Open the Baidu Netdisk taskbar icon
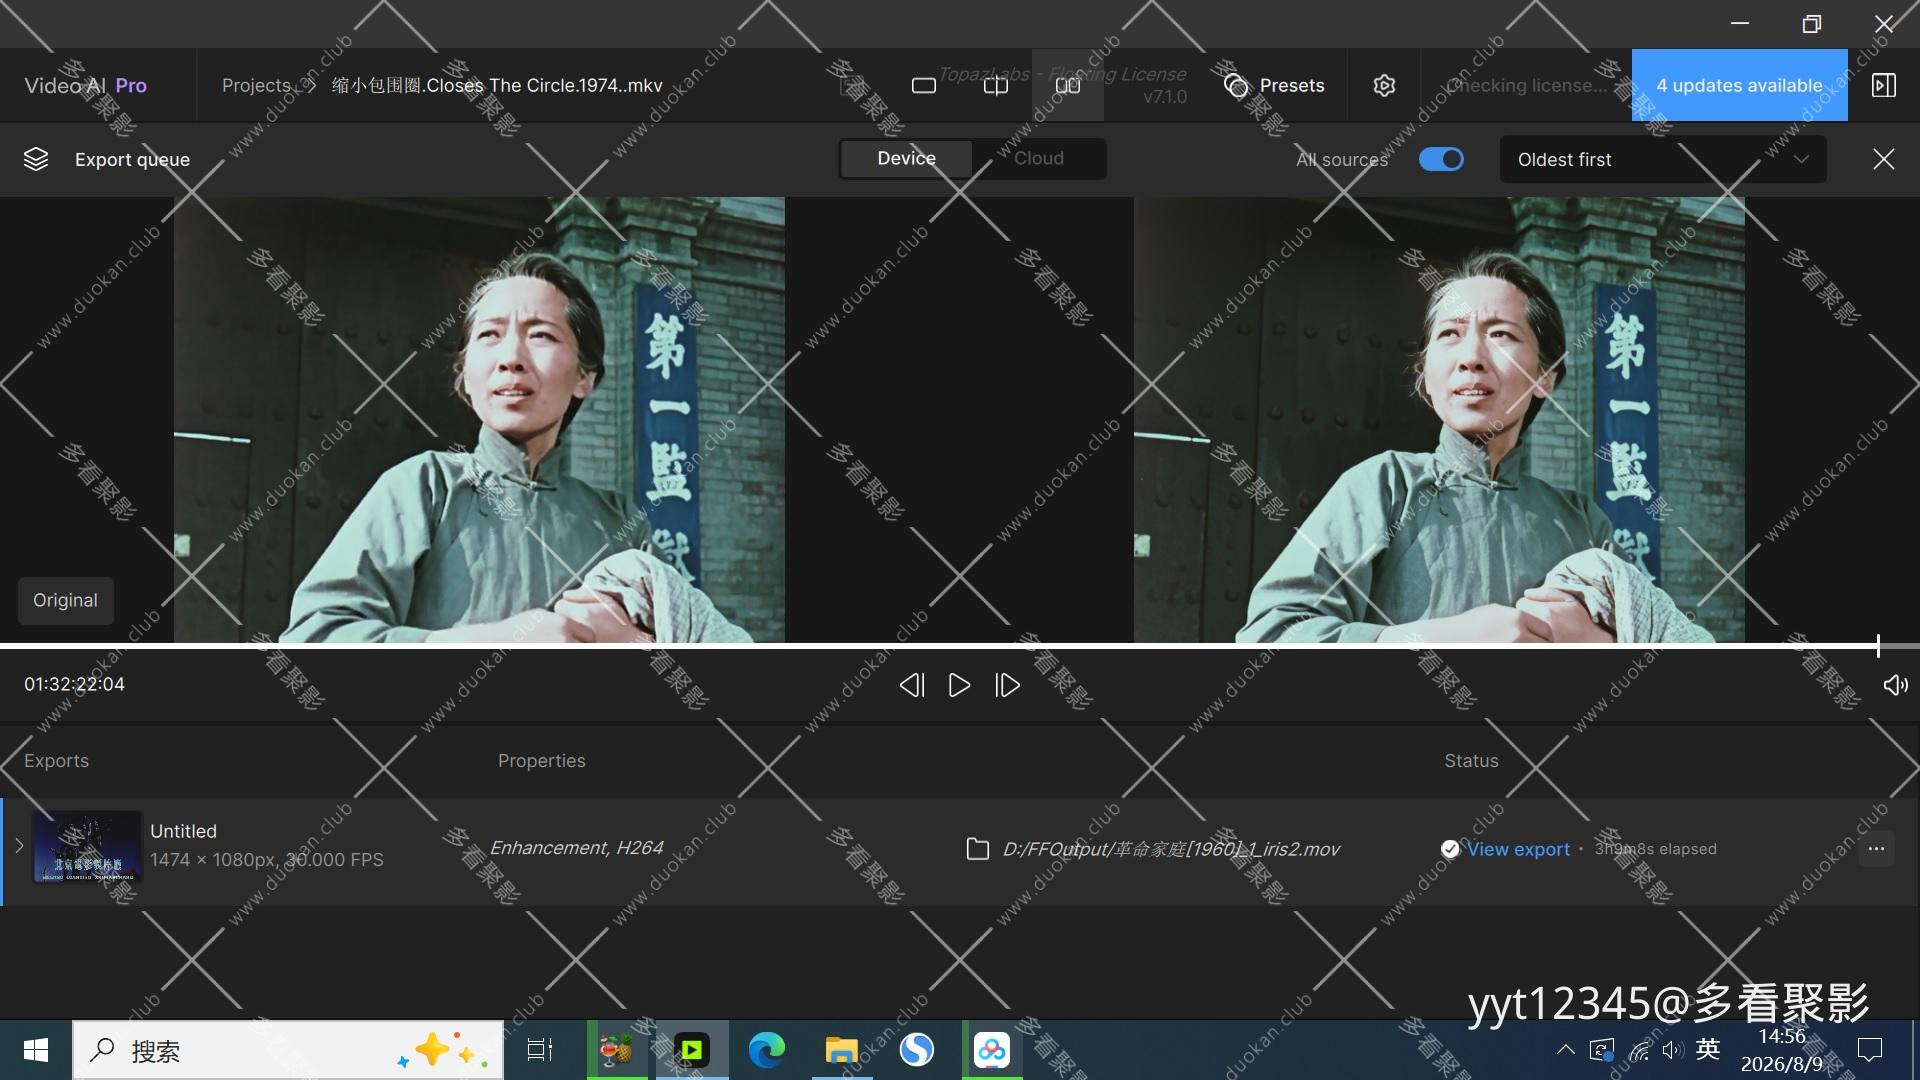The height and width of the screenshot is (1080, 1920). tap(992, 1050)
